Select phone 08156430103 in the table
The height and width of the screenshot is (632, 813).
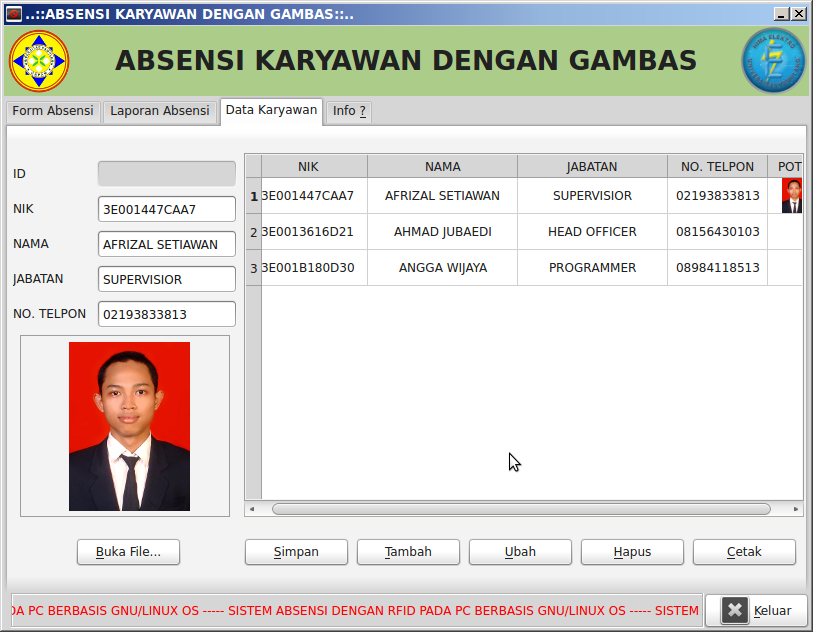click(x=717, y=232)
